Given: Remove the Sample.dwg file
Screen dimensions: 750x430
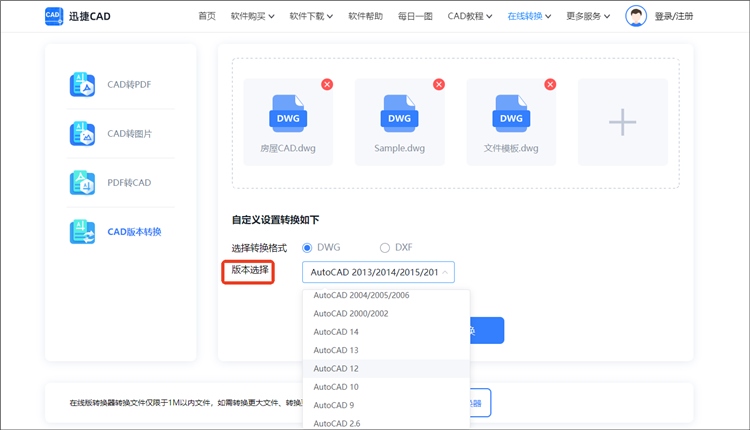Looking at the screenshot, I should tap(438, 85).
